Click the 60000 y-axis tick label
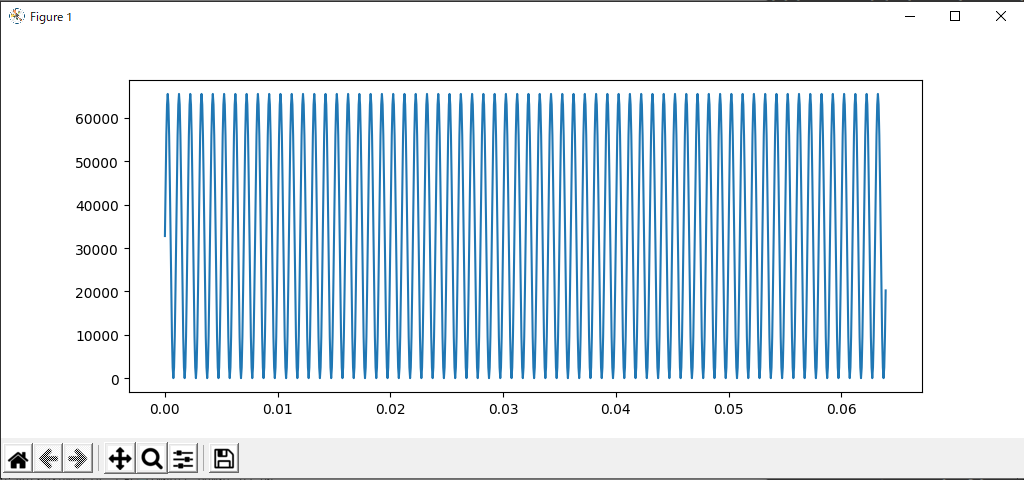Image resolution: width=1024 pixels, height=480 pixels. tap(98, 119)
